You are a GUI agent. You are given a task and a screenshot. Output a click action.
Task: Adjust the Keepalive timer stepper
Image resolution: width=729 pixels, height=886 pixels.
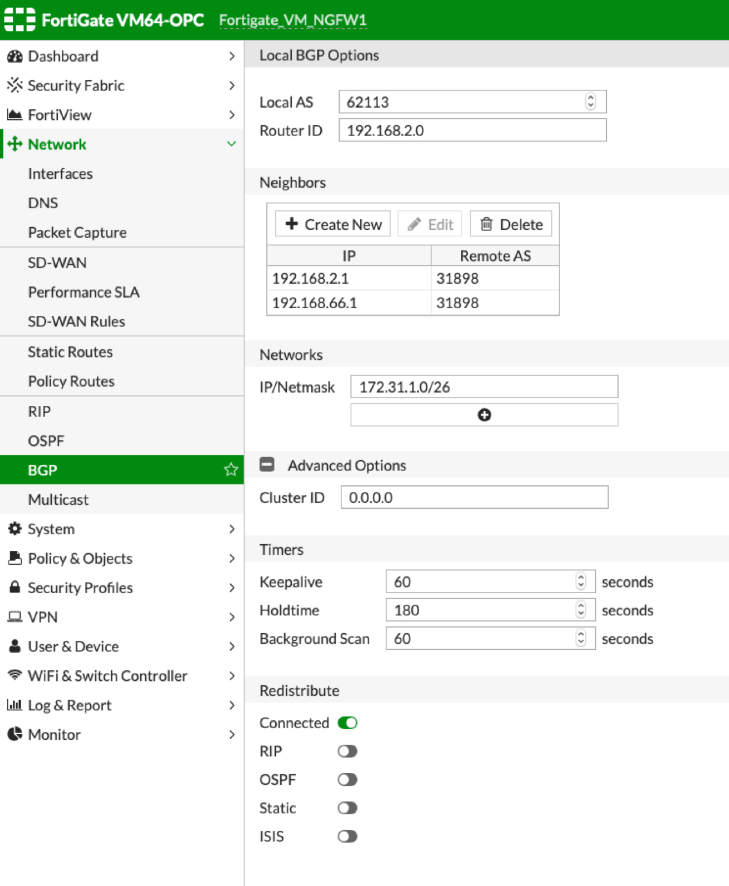tap(580, 582)
